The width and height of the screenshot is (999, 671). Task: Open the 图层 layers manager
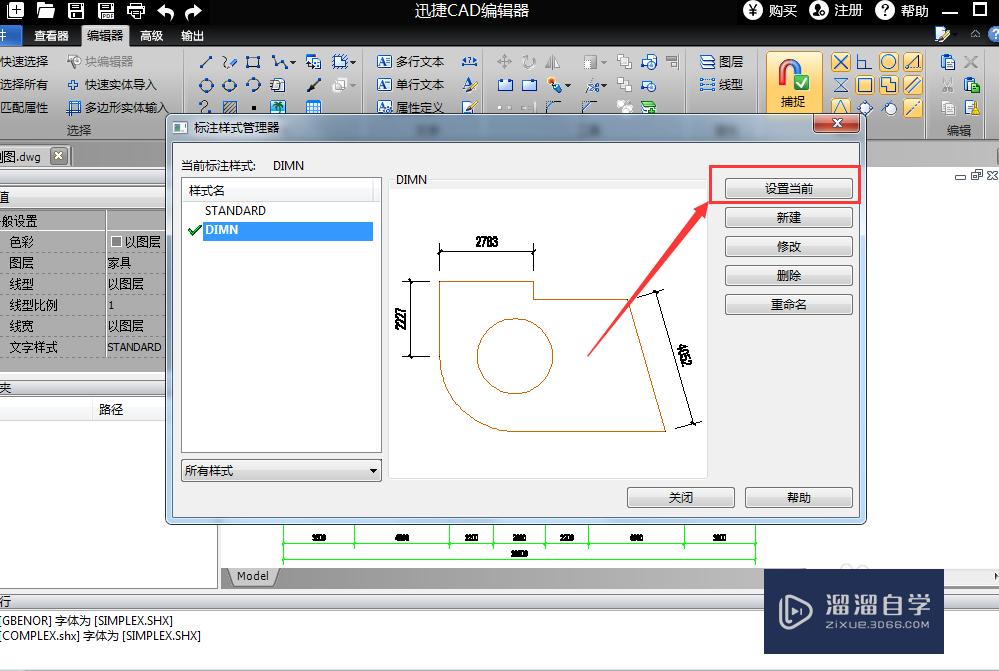(x=721, y=62)
